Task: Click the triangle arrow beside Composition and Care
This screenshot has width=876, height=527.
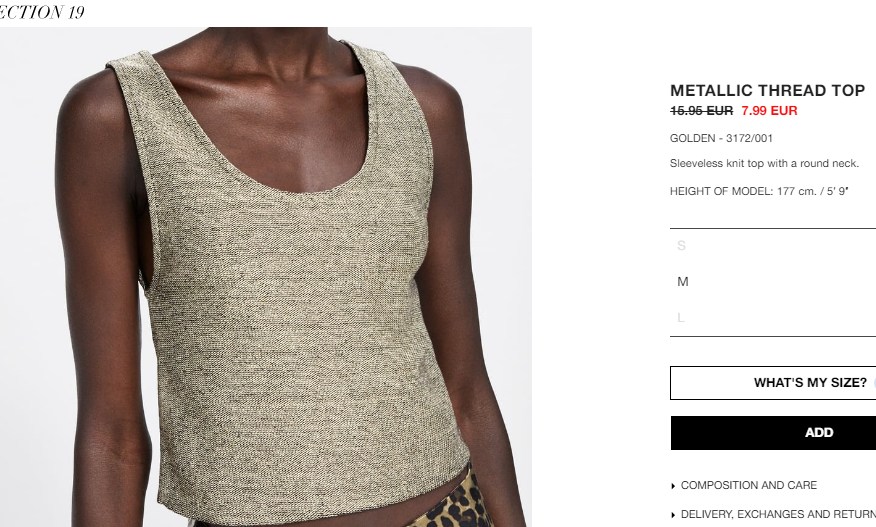Action: pyautogui.click(x=673, y=486)
